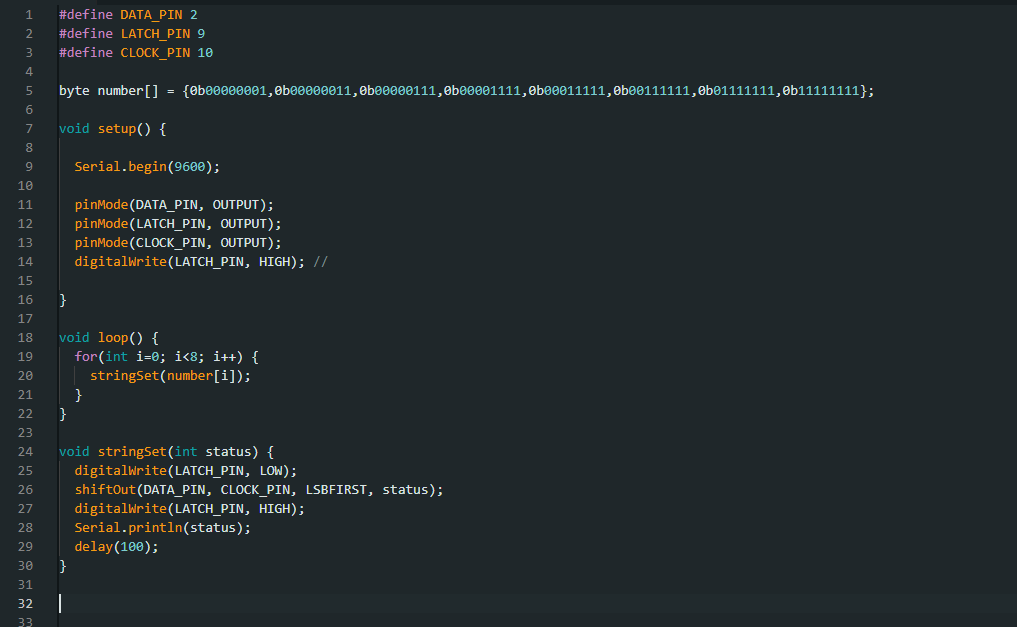The width and height of the screenshot is (1017, 627).
Task: Click 'i++' in the for statement
Action: [224, 357]
